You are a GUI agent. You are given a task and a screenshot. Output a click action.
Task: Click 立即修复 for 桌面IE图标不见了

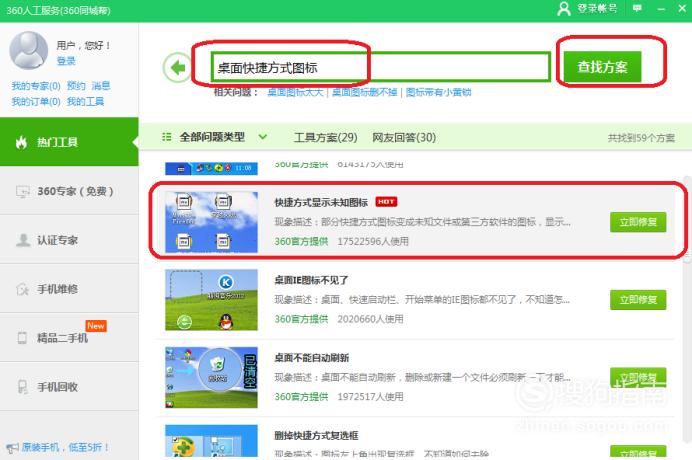[638, 300]
